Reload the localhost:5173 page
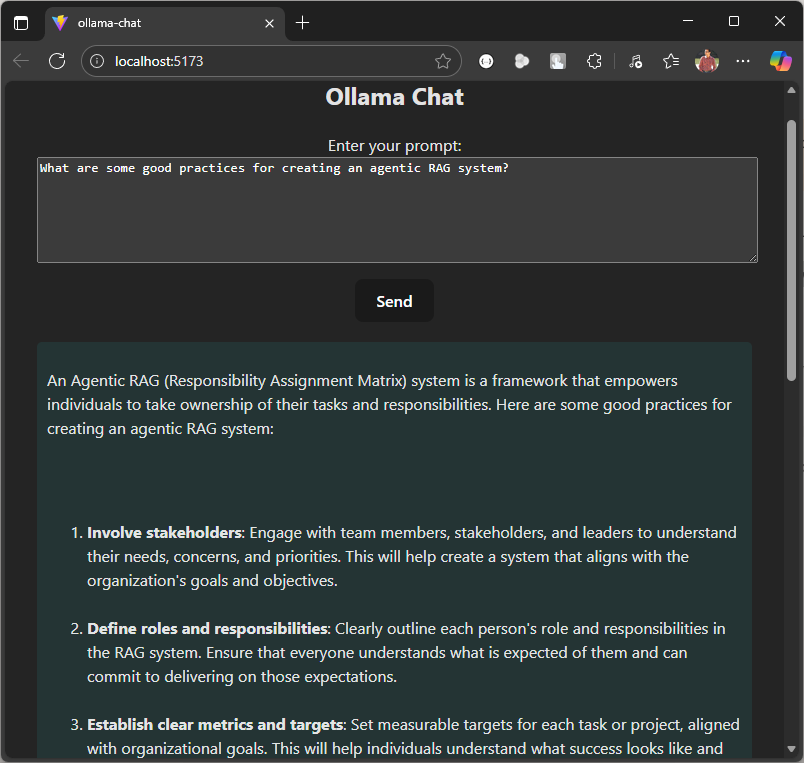 point(57,61)
